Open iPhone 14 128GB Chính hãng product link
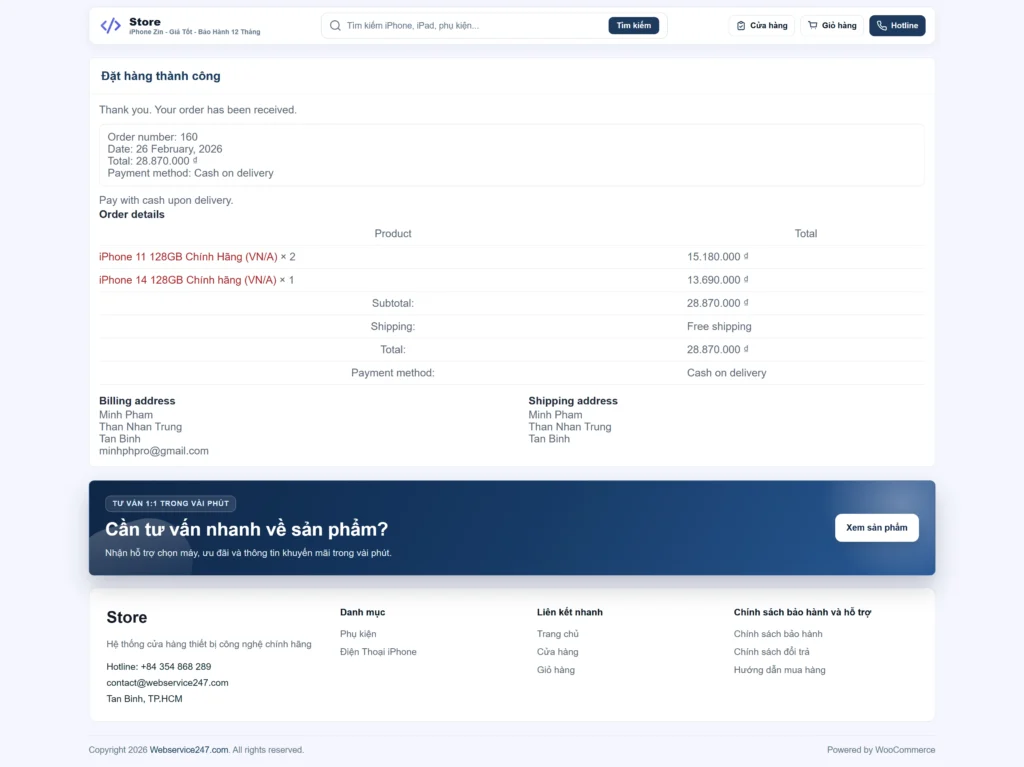Image resolution: width=1024 pixels, height=767 pixels. click(x=188, y=280)
